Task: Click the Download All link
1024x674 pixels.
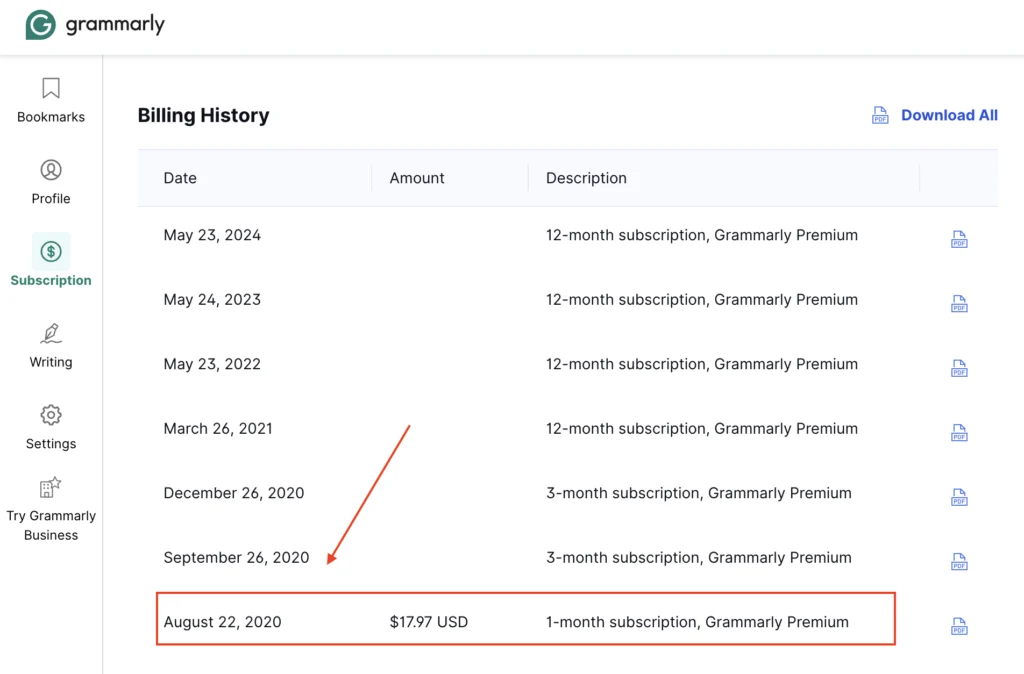Action: [948, 115]
